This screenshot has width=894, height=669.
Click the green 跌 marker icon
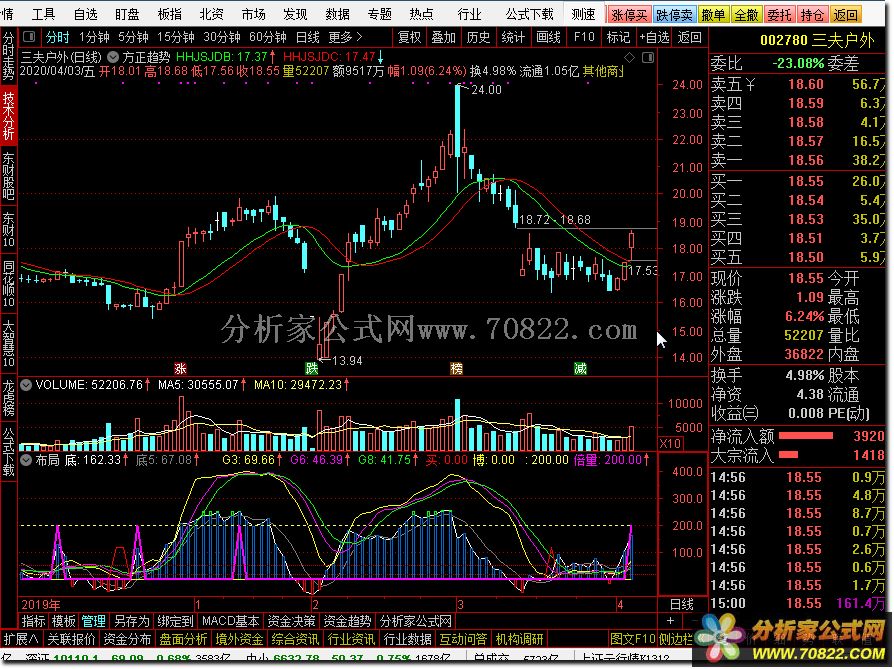pyautogui.click(x=312, y=368)
